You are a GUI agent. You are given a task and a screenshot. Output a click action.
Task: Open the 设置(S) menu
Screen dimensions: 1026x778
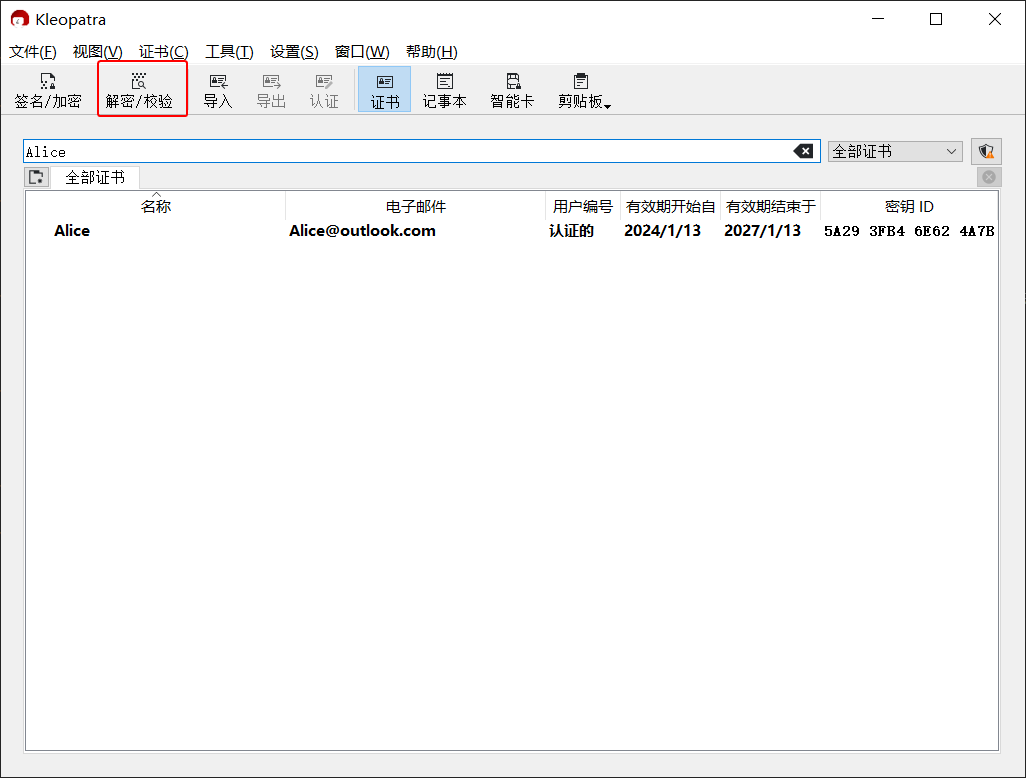click(294, 52)
